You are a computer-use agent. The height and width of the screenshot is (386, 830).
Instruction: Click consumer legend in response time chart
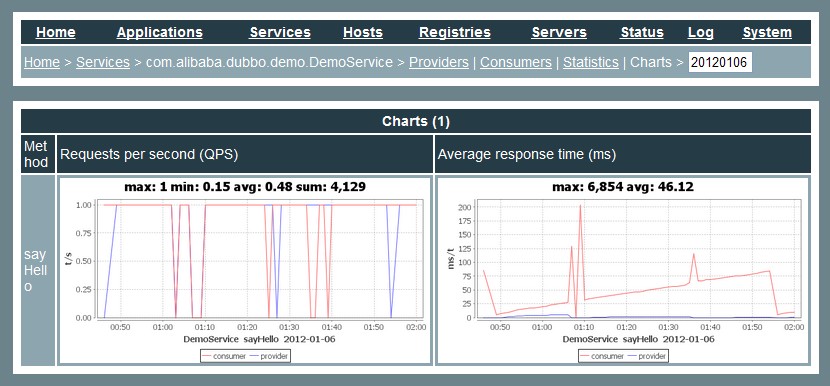(602, 356)
